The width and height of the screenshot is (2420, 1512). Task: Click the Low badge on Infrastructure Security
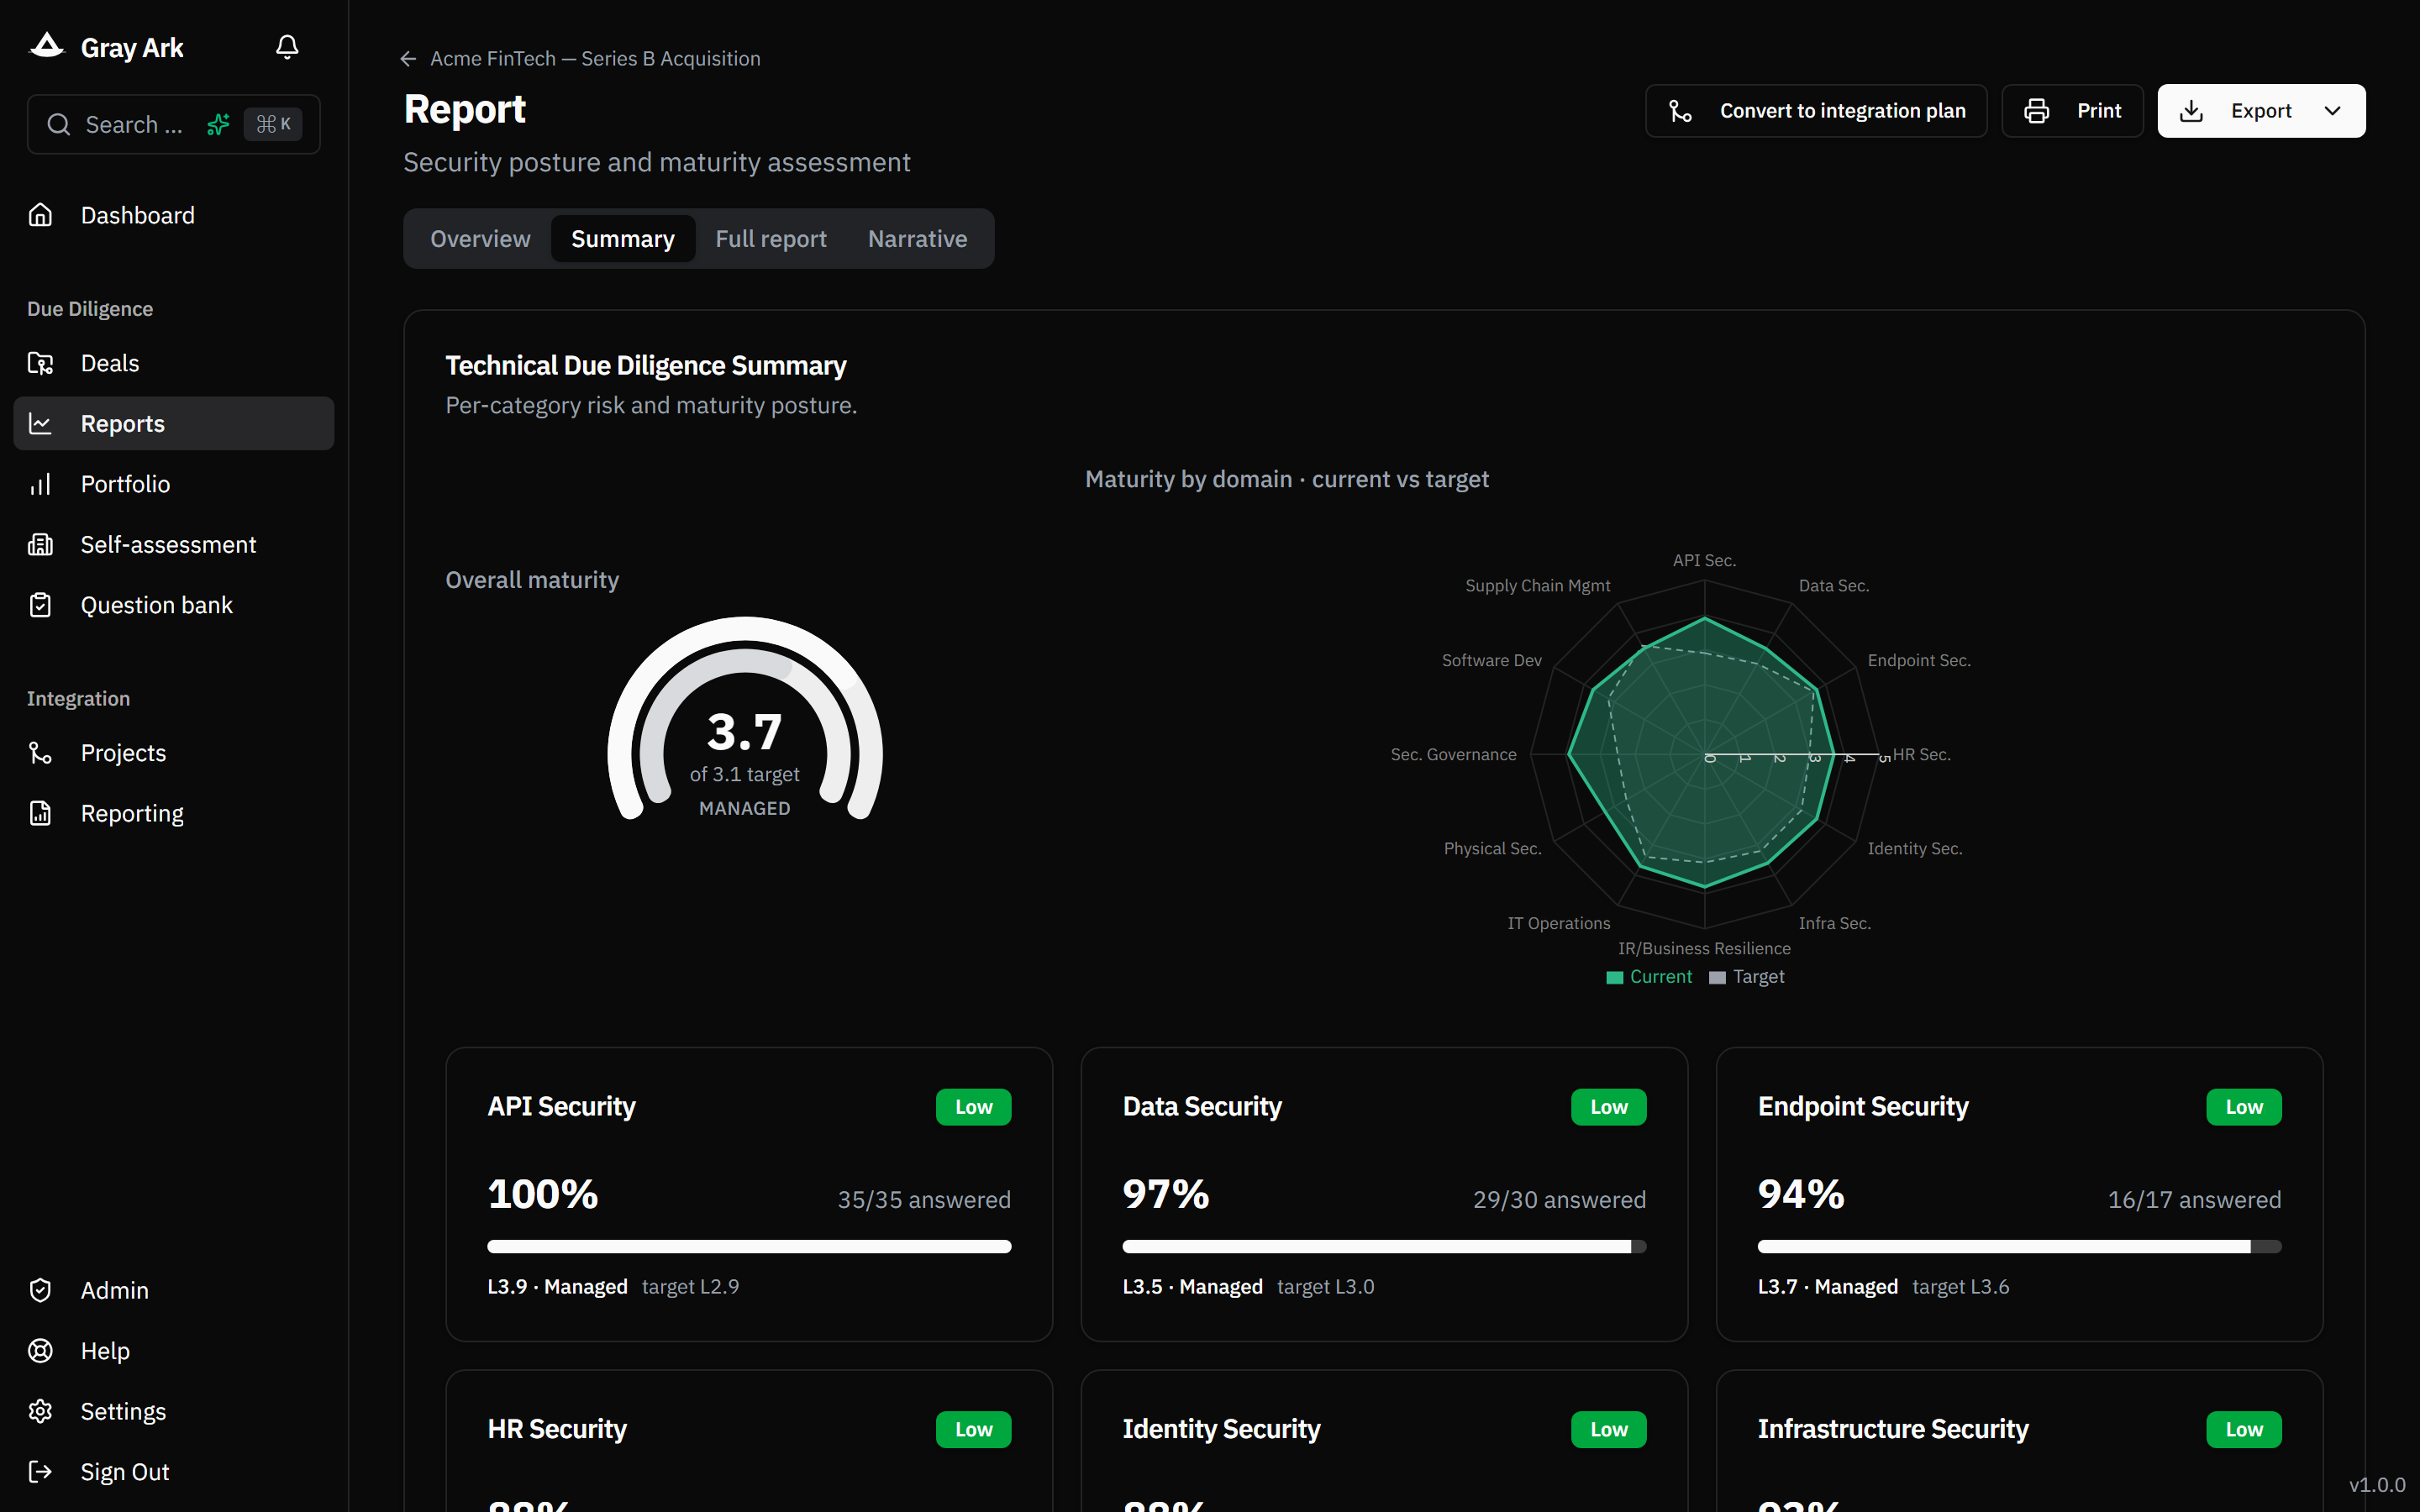(x=2244, y=1430)
